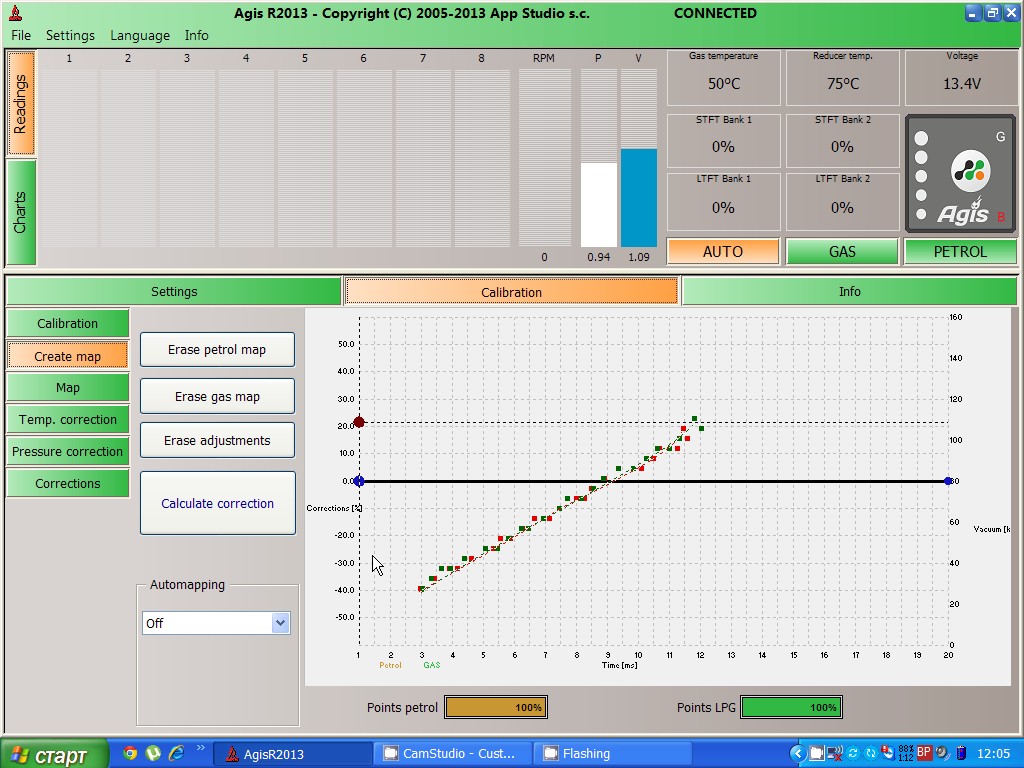Open the Settings tab panel
The image size is (1024, 768).
pyautogui.click(x=174, y=292)
